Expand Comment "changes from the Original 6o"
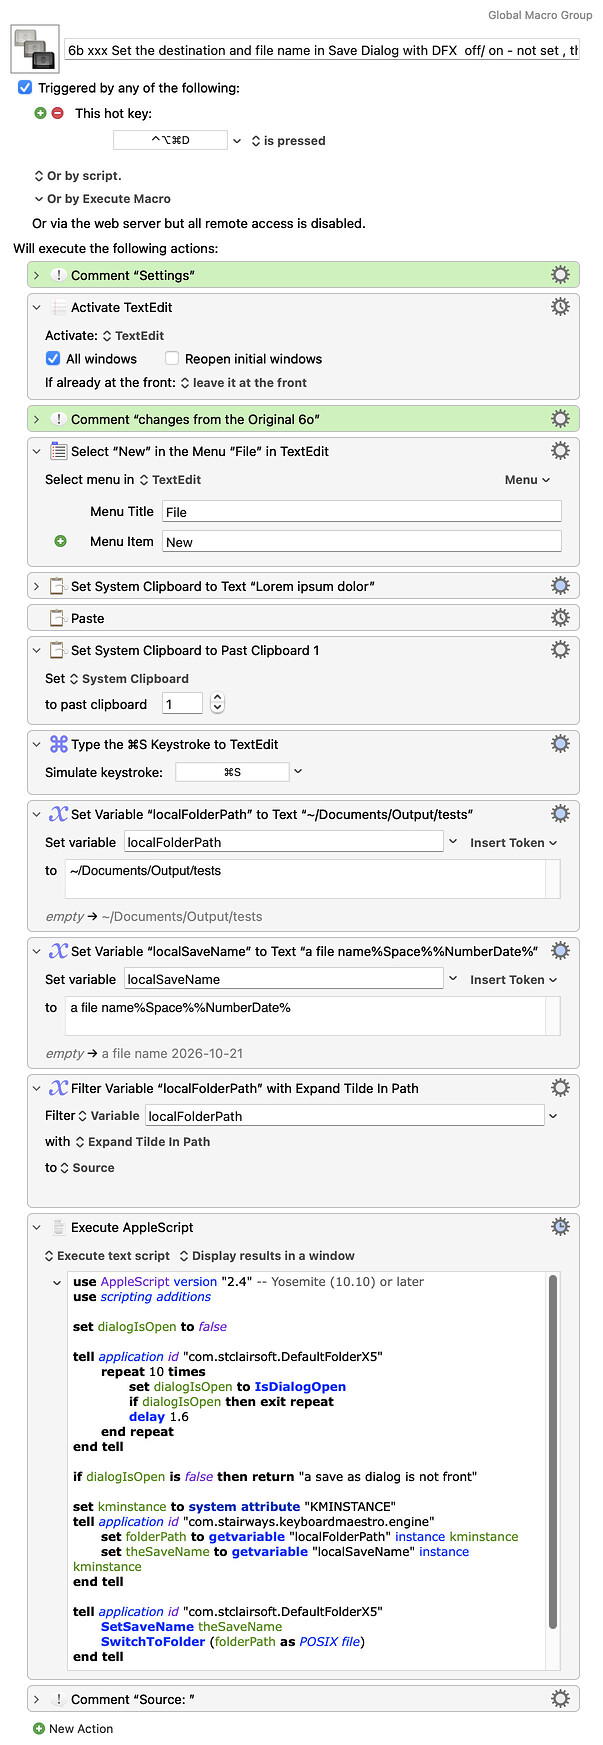Image resolution: width=603 pixels, height=1745 pixels. click(37, 419)
